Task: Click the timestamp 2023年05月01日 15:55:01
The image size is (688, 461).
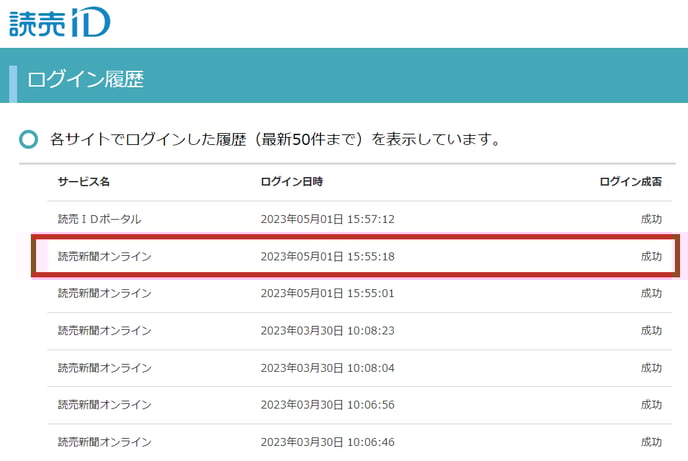Action: pos(328,293)
